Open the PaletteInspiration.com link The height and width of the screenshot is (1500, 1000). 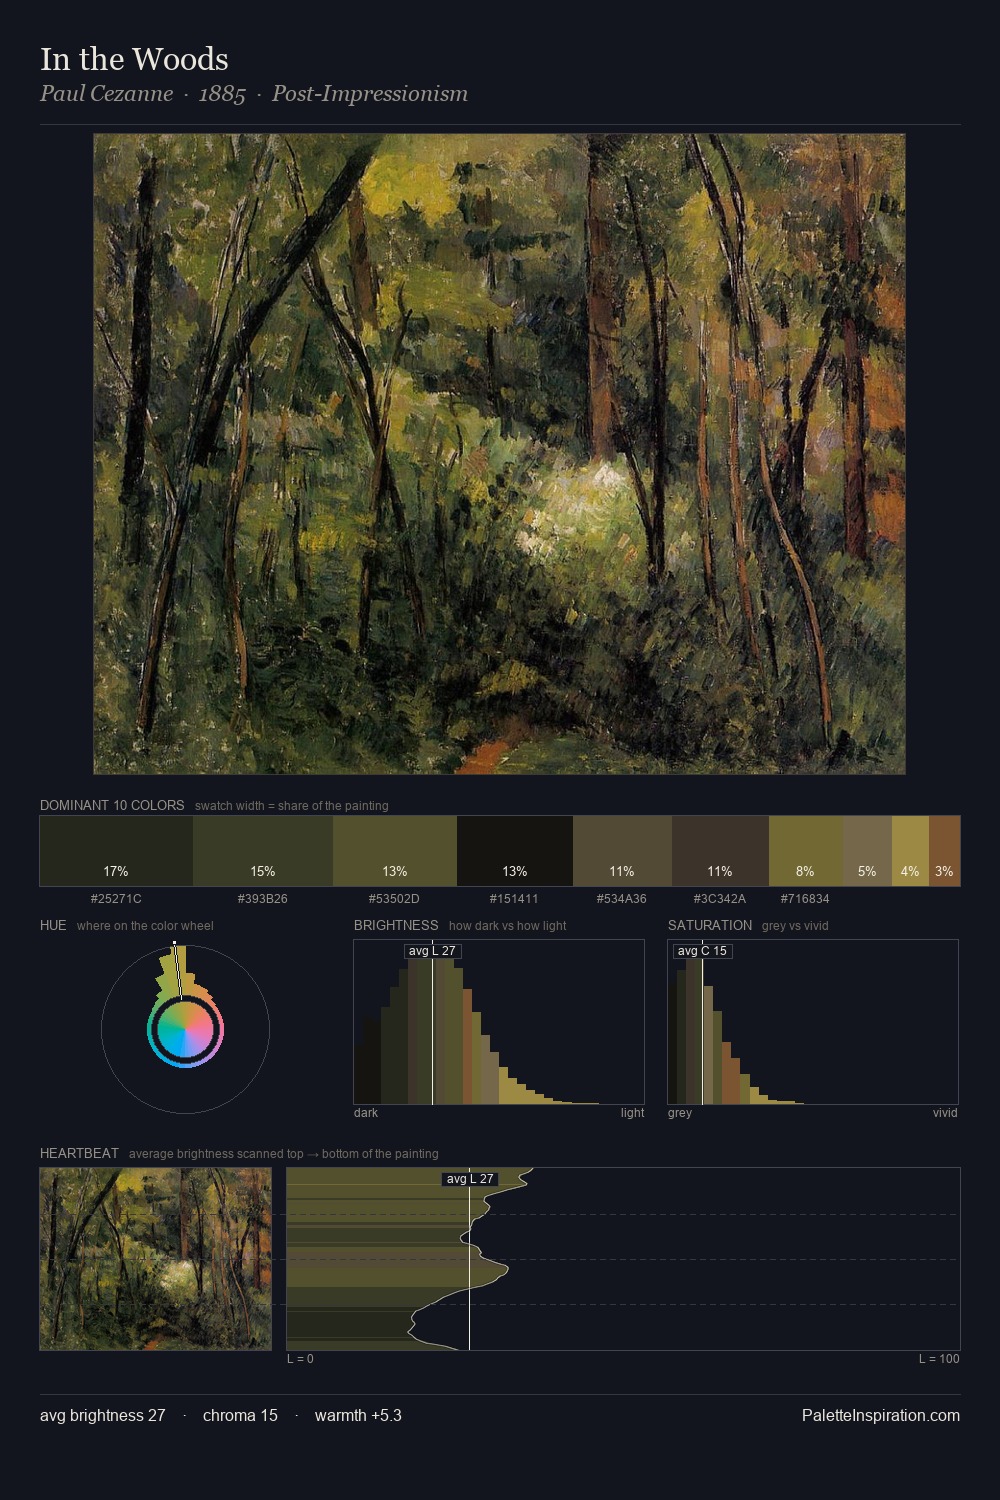tap(881, 1415)
